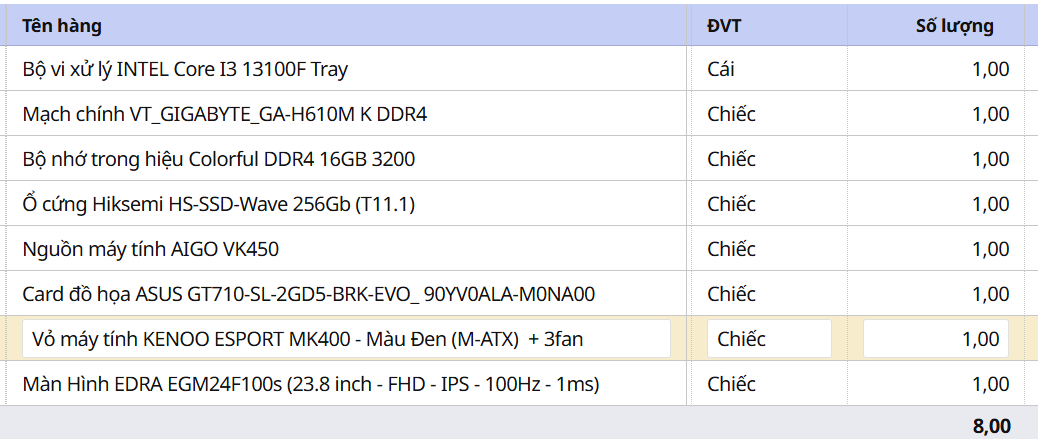1038x439 pixels.
Task: Select the ASUS GT710 graphics card row
Action: pos(309,294)
